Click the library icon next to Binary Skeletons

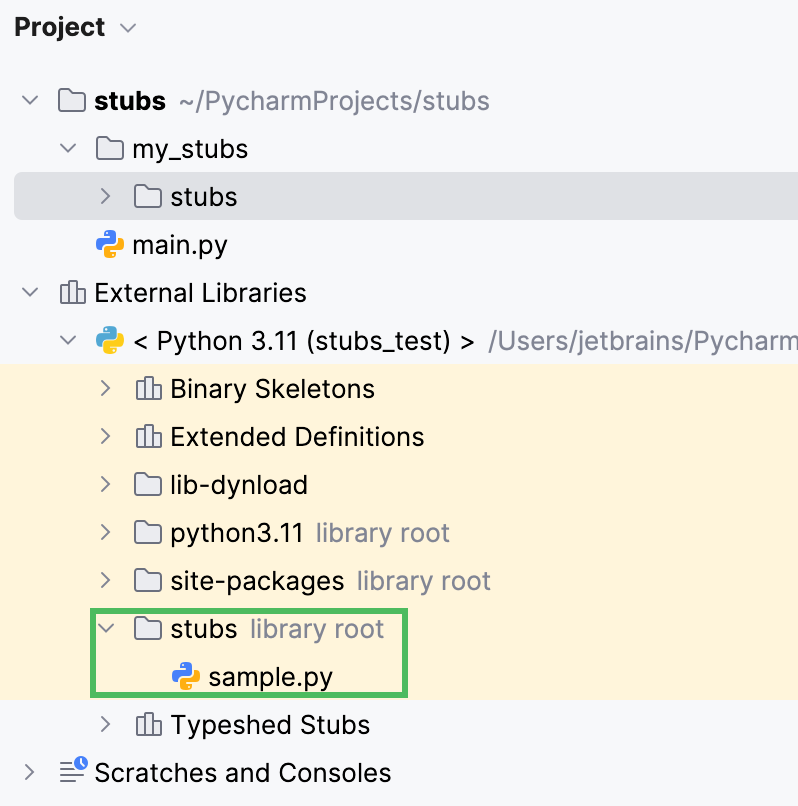tap(148, 388)
